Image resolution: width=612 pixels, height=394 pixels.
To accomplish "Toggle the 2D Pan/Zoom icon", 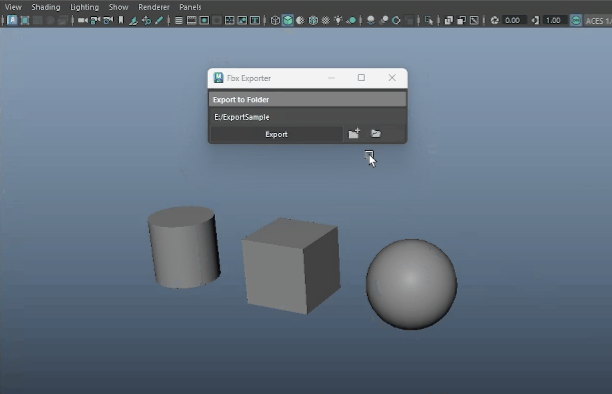I will click(x=146, y=20).
